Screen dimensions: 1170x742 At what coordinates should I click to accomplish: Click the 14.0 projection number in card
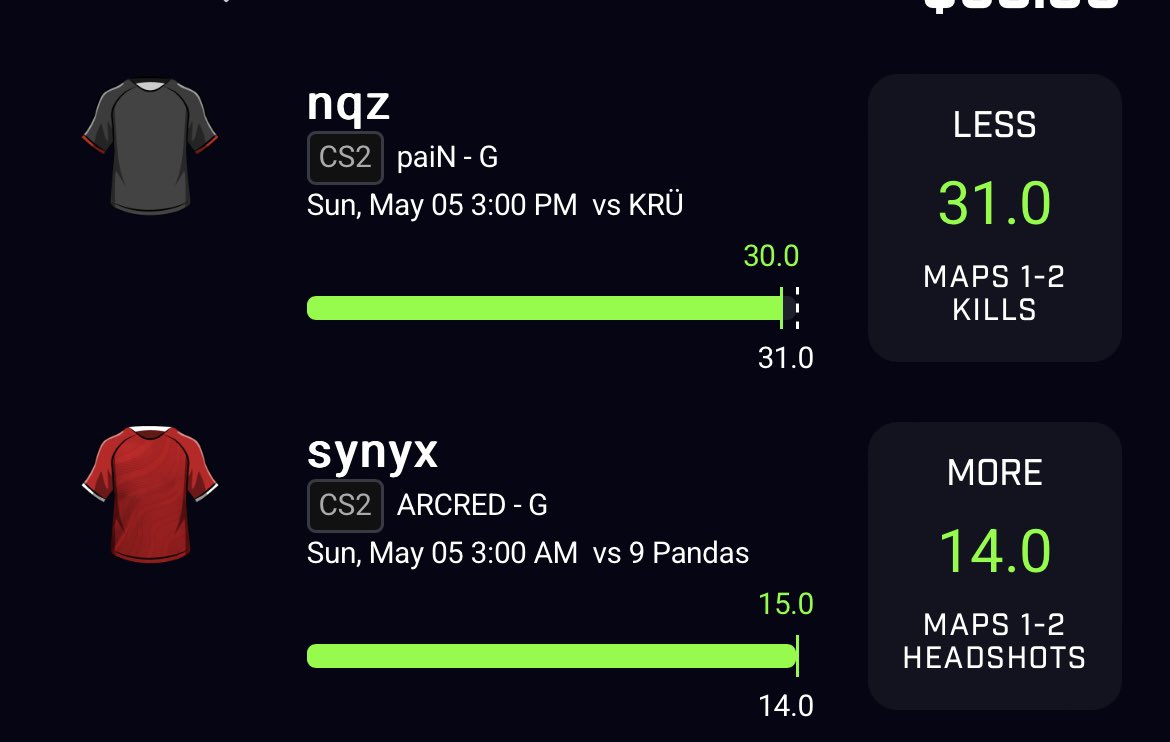coord(995,551)
